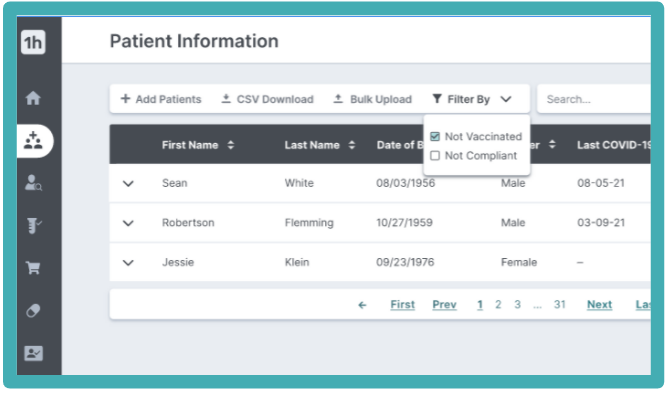Open the pill medication sidebar icon

point(33,311)
